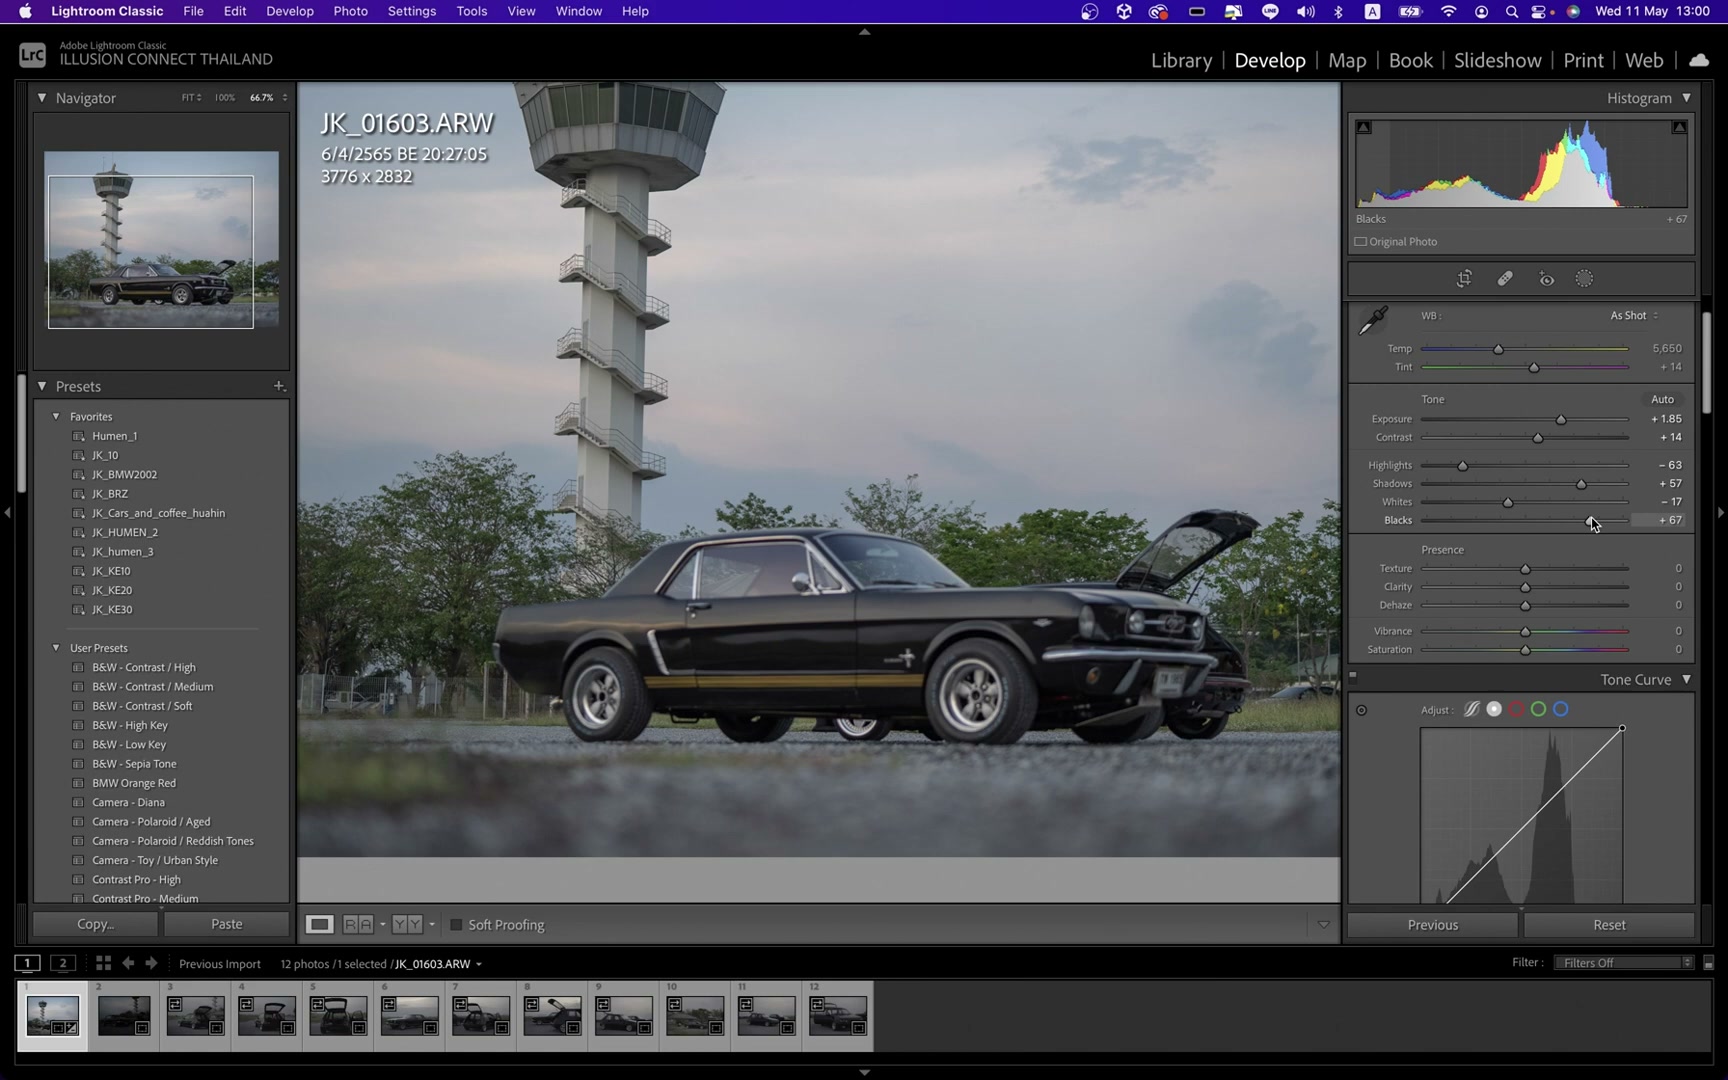Switch to Before/After Y|Y view
This screenshot has height=1080, width=1728.
point(407,925)
